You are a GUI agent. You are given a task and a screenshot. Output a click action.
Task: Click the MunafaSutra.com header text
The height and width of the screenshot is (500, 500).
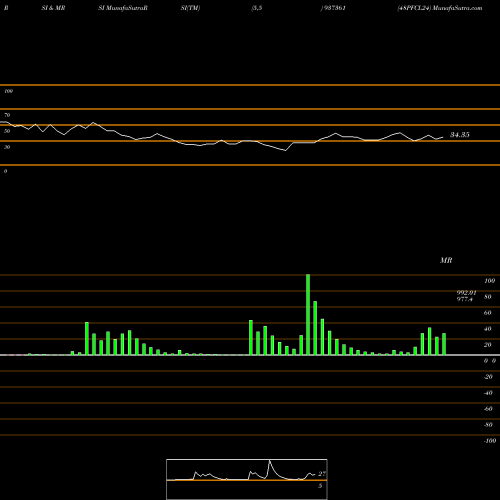pos(457,8)
